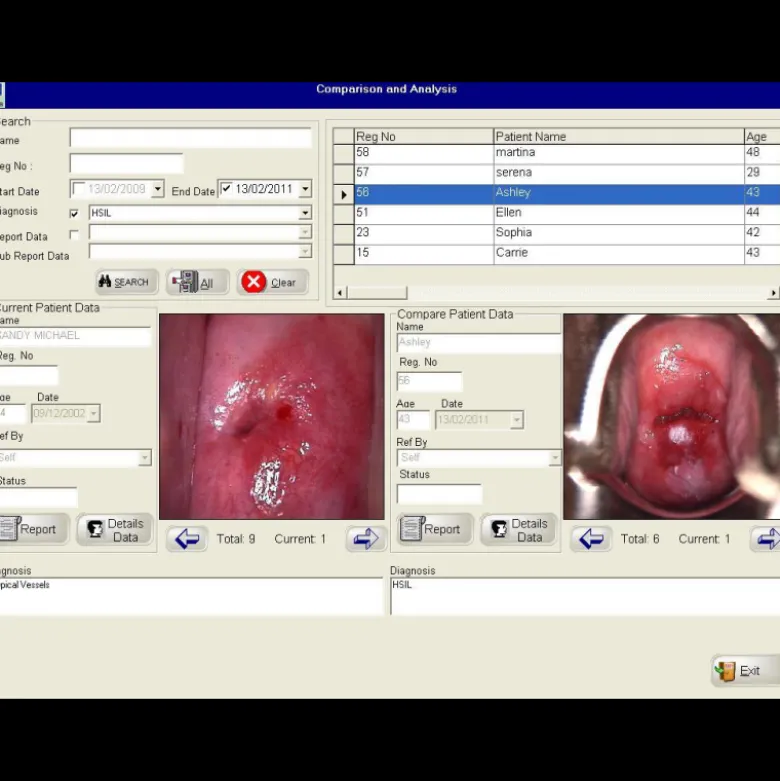Screen dimensions: 780x781
Task: Open Report for current patient Sandy Michael
Action: pos(33,528)
